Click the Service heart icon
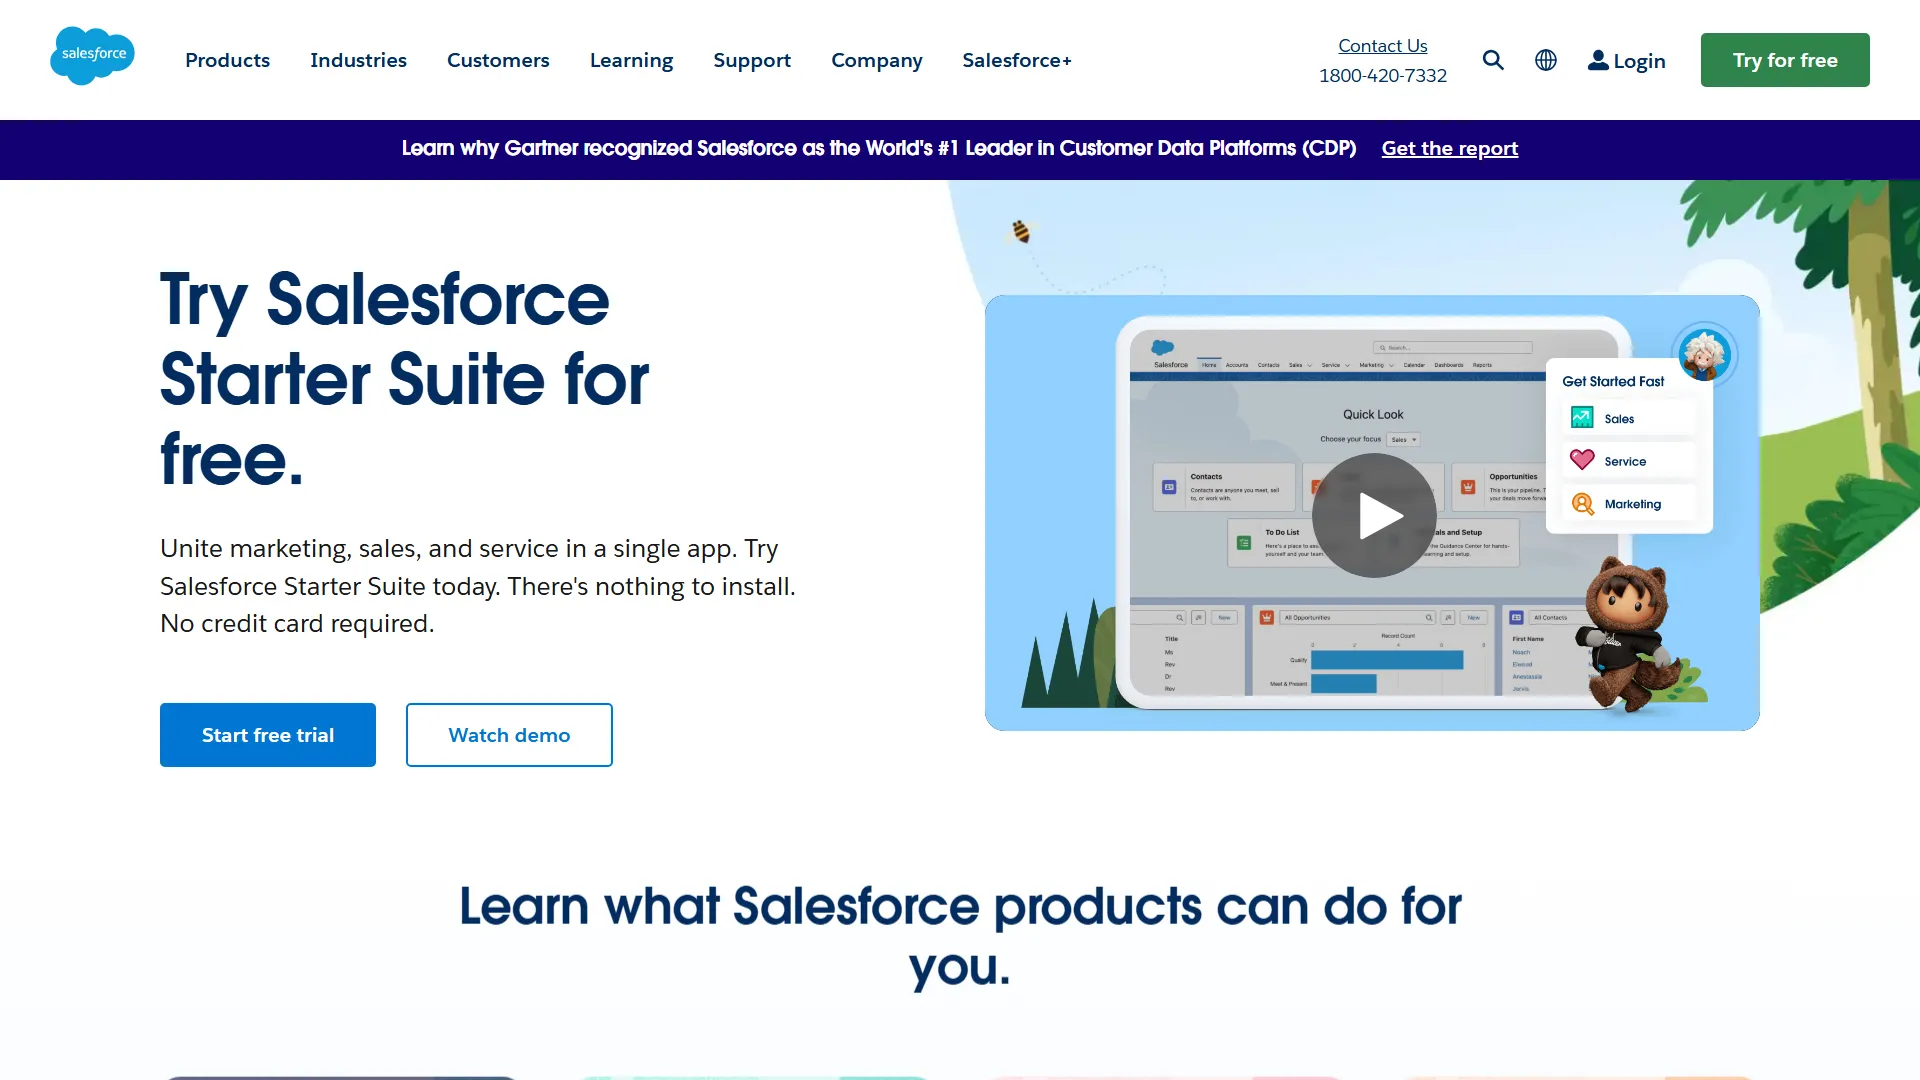 point(1582,460)
